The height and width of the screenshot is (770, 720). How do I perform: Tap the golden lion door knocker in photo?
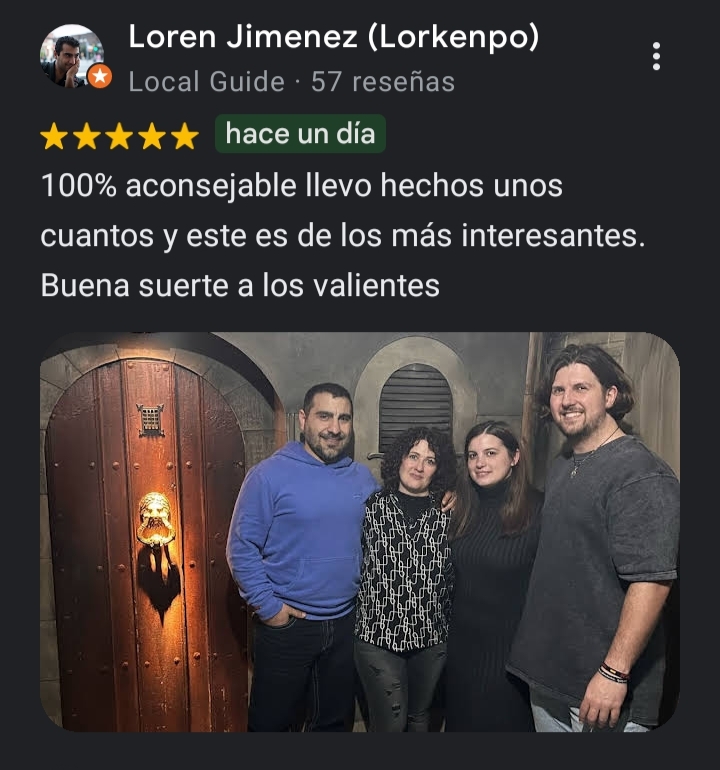tap(156, 520)
